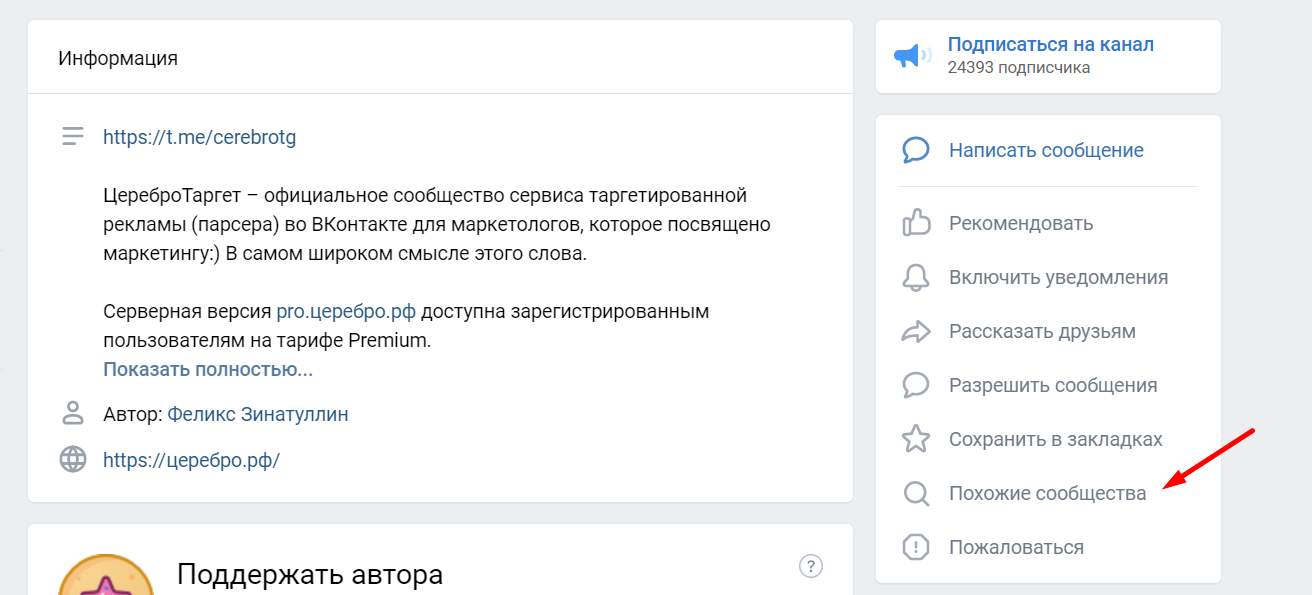Click the magnifier similar communities icon

coord(916,493)
